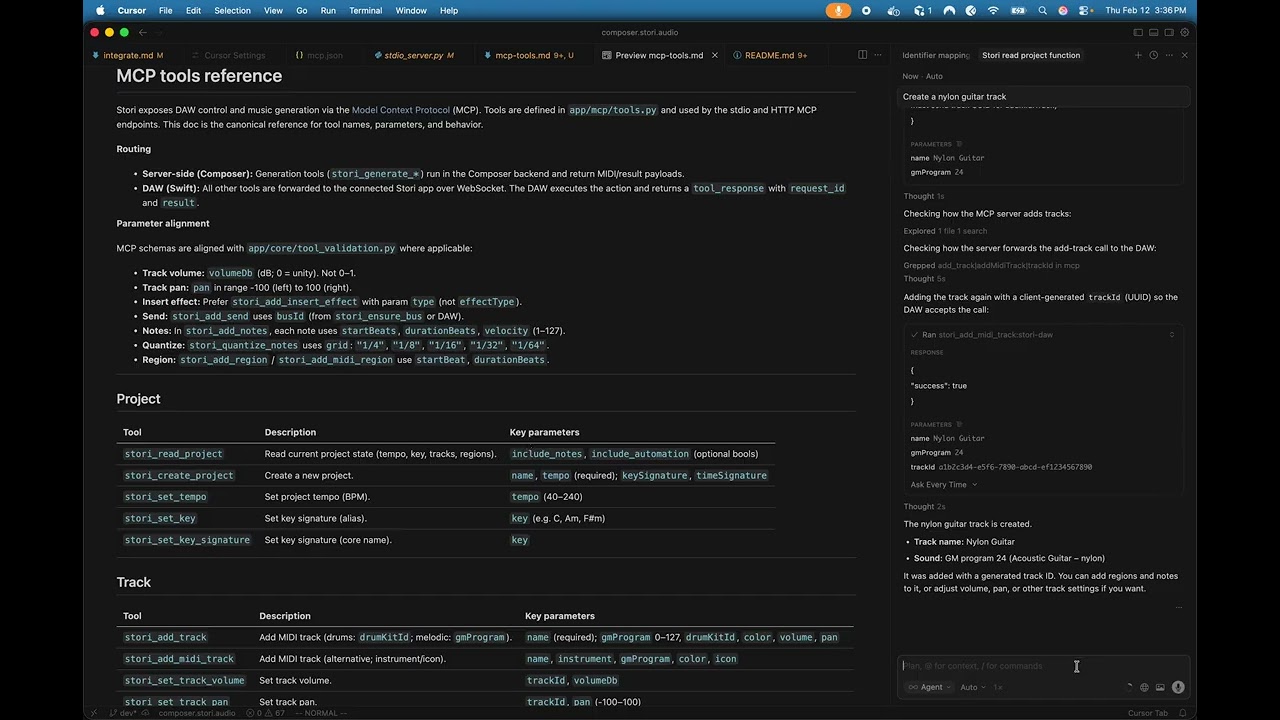Select the Identifier mapping chat tab
The width and height of the screenshot is (1280, 720).
(935, 55)
